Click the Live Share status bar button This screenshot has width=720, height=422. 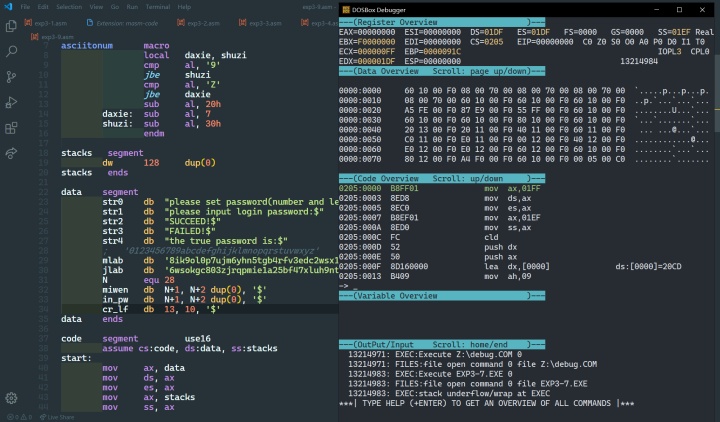pyautogui.click(x=57, y=417)
